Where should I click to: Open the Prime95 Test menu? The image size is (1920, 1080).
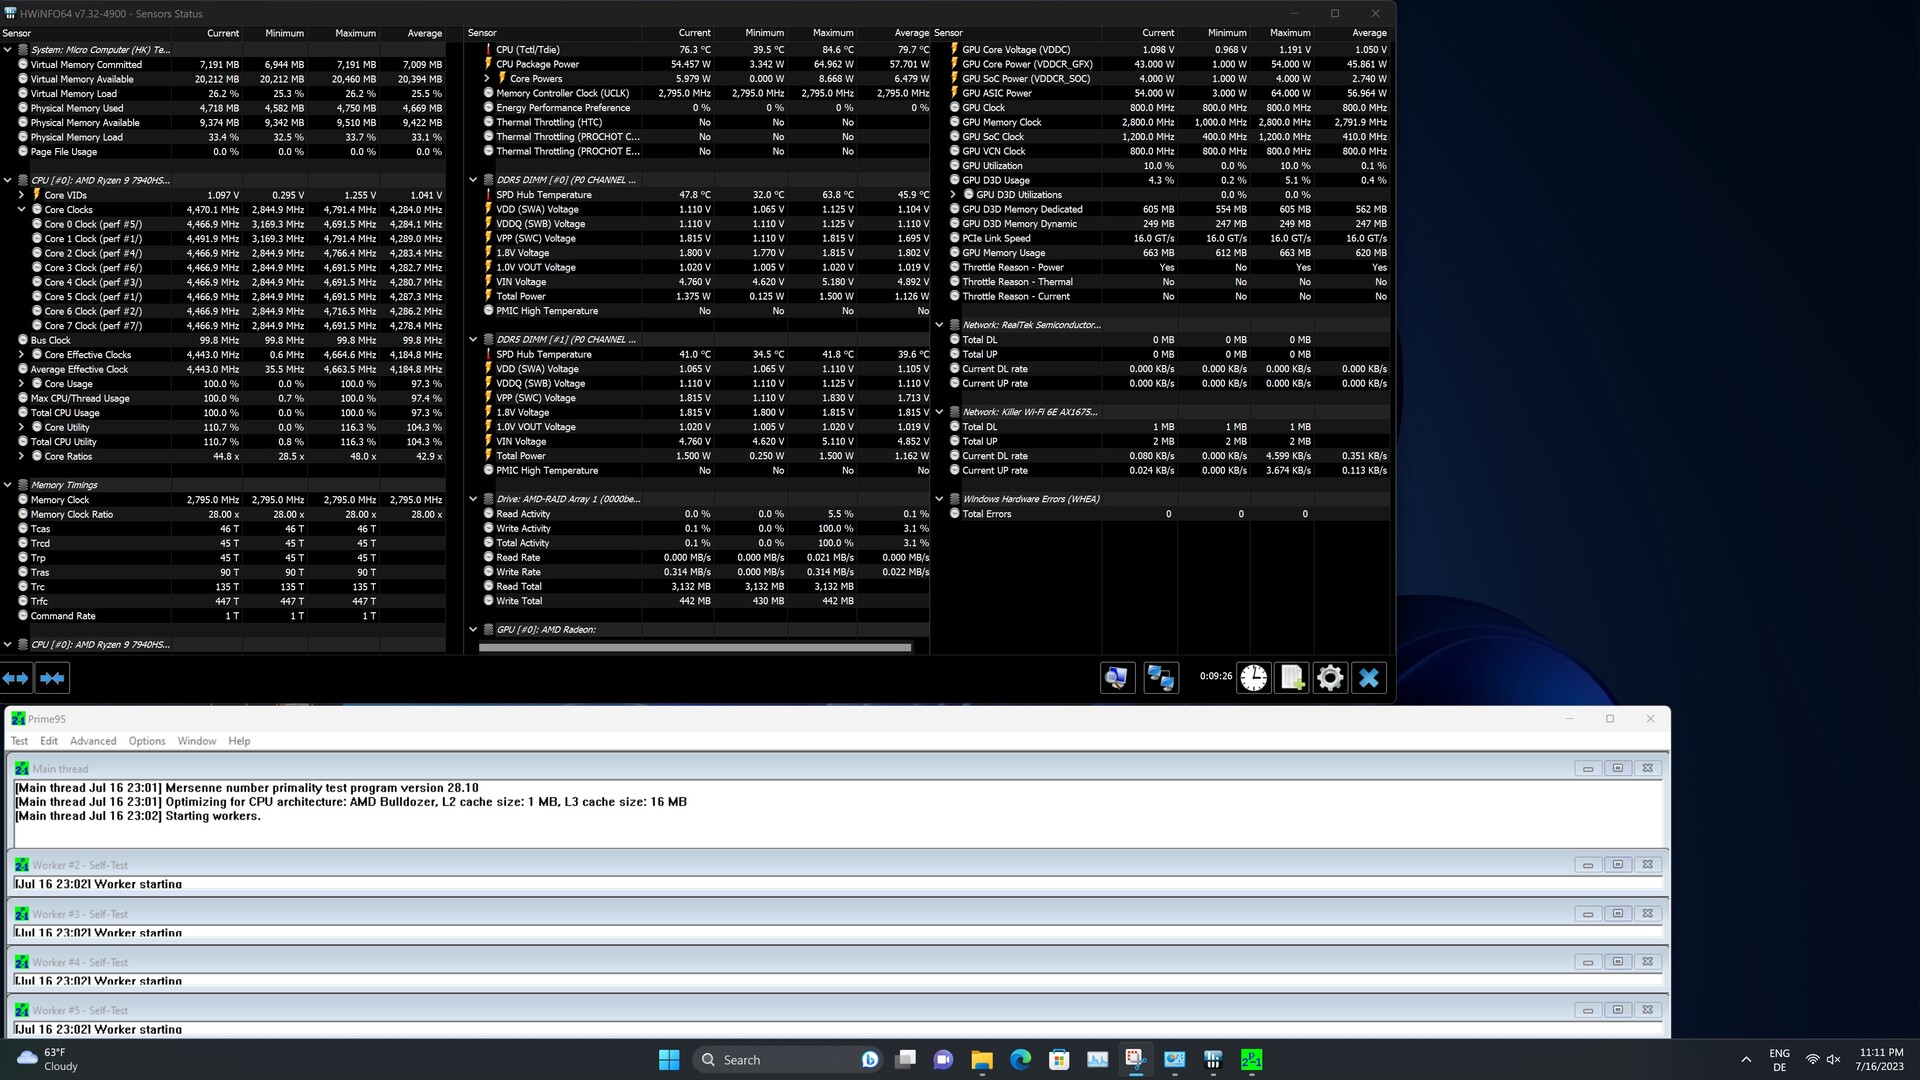tap(19, 741)
